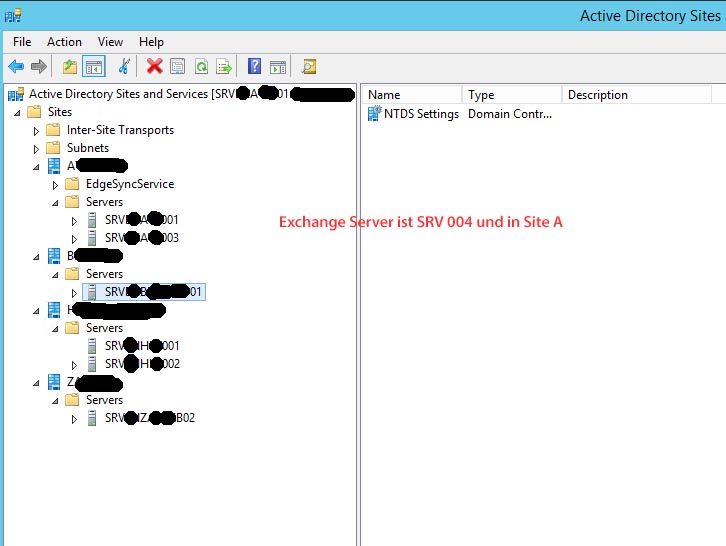Click the site icon for site Z
This screenshot has height=546, width=726.
(x=54, y=382)
